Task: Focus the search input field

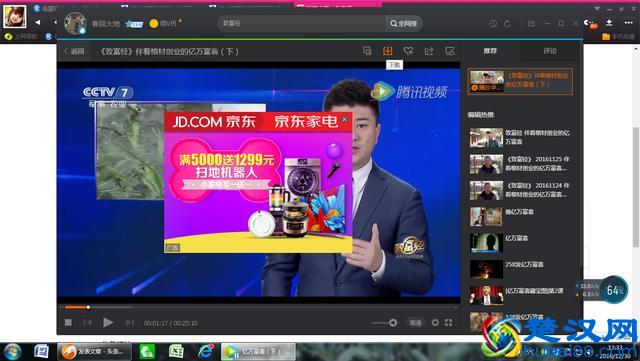Action: tap(302, 24)
